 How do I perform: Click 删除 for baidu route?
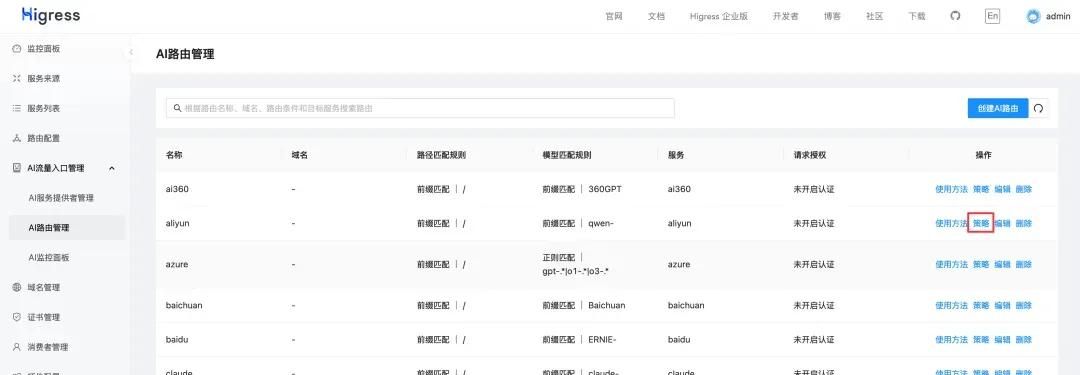(x=1024, y=340)
